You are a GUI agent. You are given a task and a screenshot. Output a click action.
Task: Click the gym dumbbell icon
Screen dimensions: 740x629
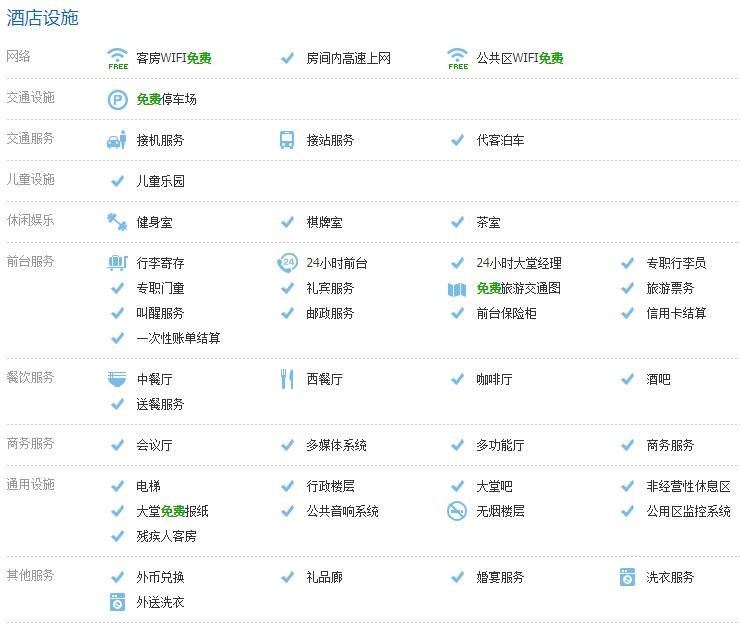pyautogui.click(x=117, y=222)
